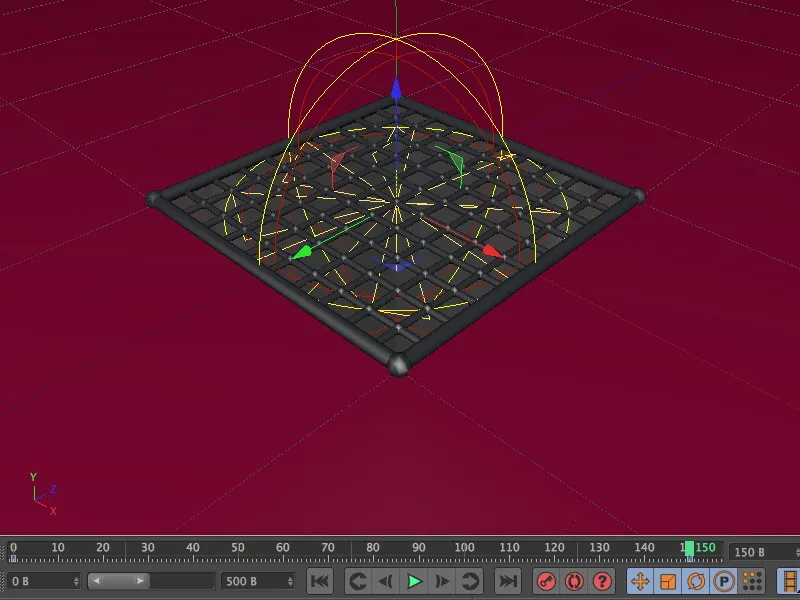
Task: Step back one frame
Action: pyautogui.click(x=386, y=581)
